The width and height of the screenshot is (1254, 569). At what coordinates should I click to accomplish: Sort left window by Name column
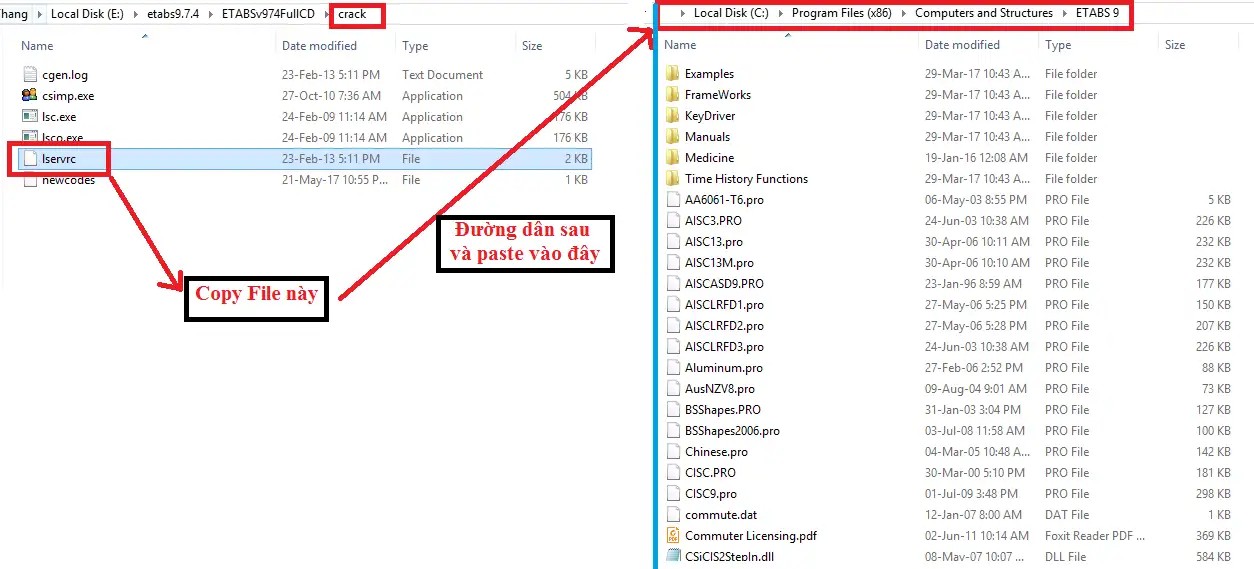pos(37,46)
